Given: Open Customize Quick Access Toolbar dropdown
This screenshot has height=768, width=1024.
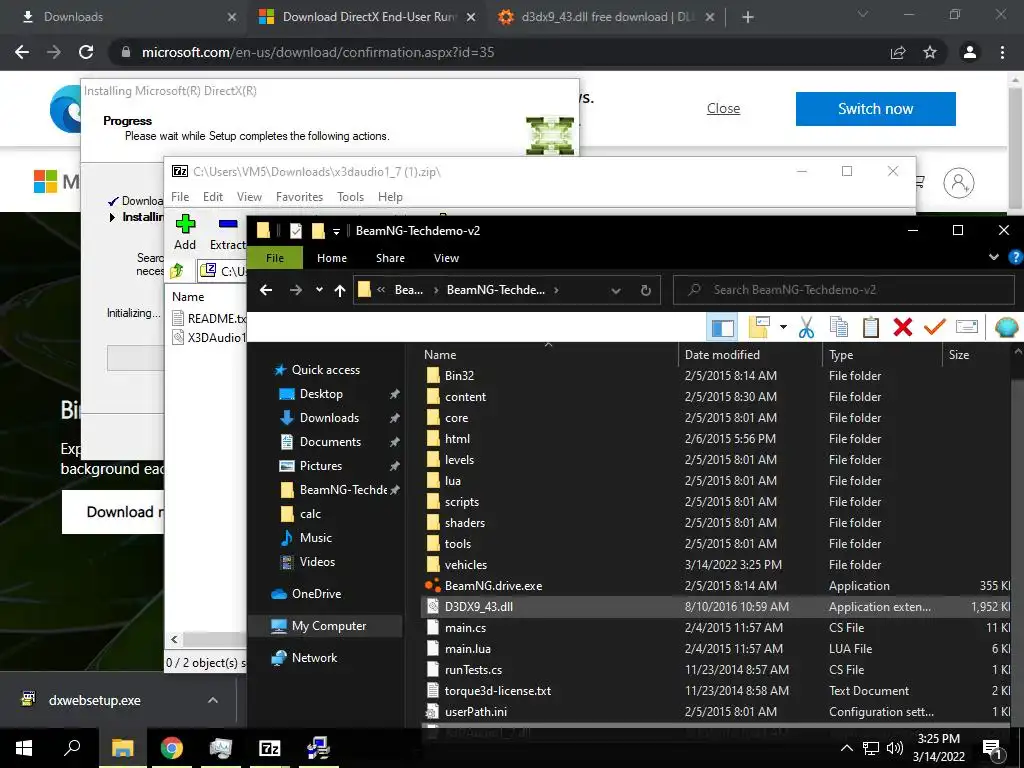Looking at the screenshot, I should [336, 231].
